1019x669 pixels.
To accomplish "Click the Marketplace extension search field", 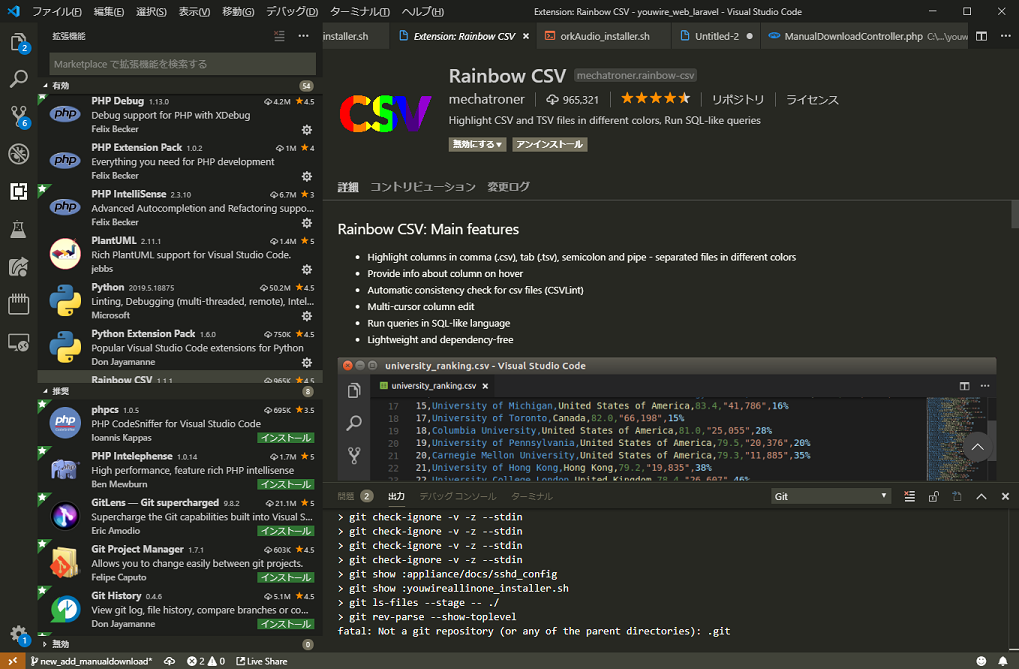I will point(183,64).
